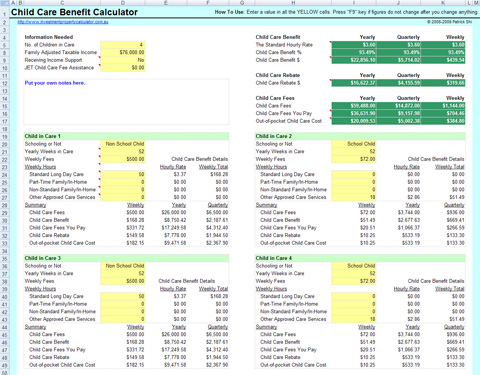Select Child in Care 2 Weekly Fees $72.00 cell

point(354,159)
